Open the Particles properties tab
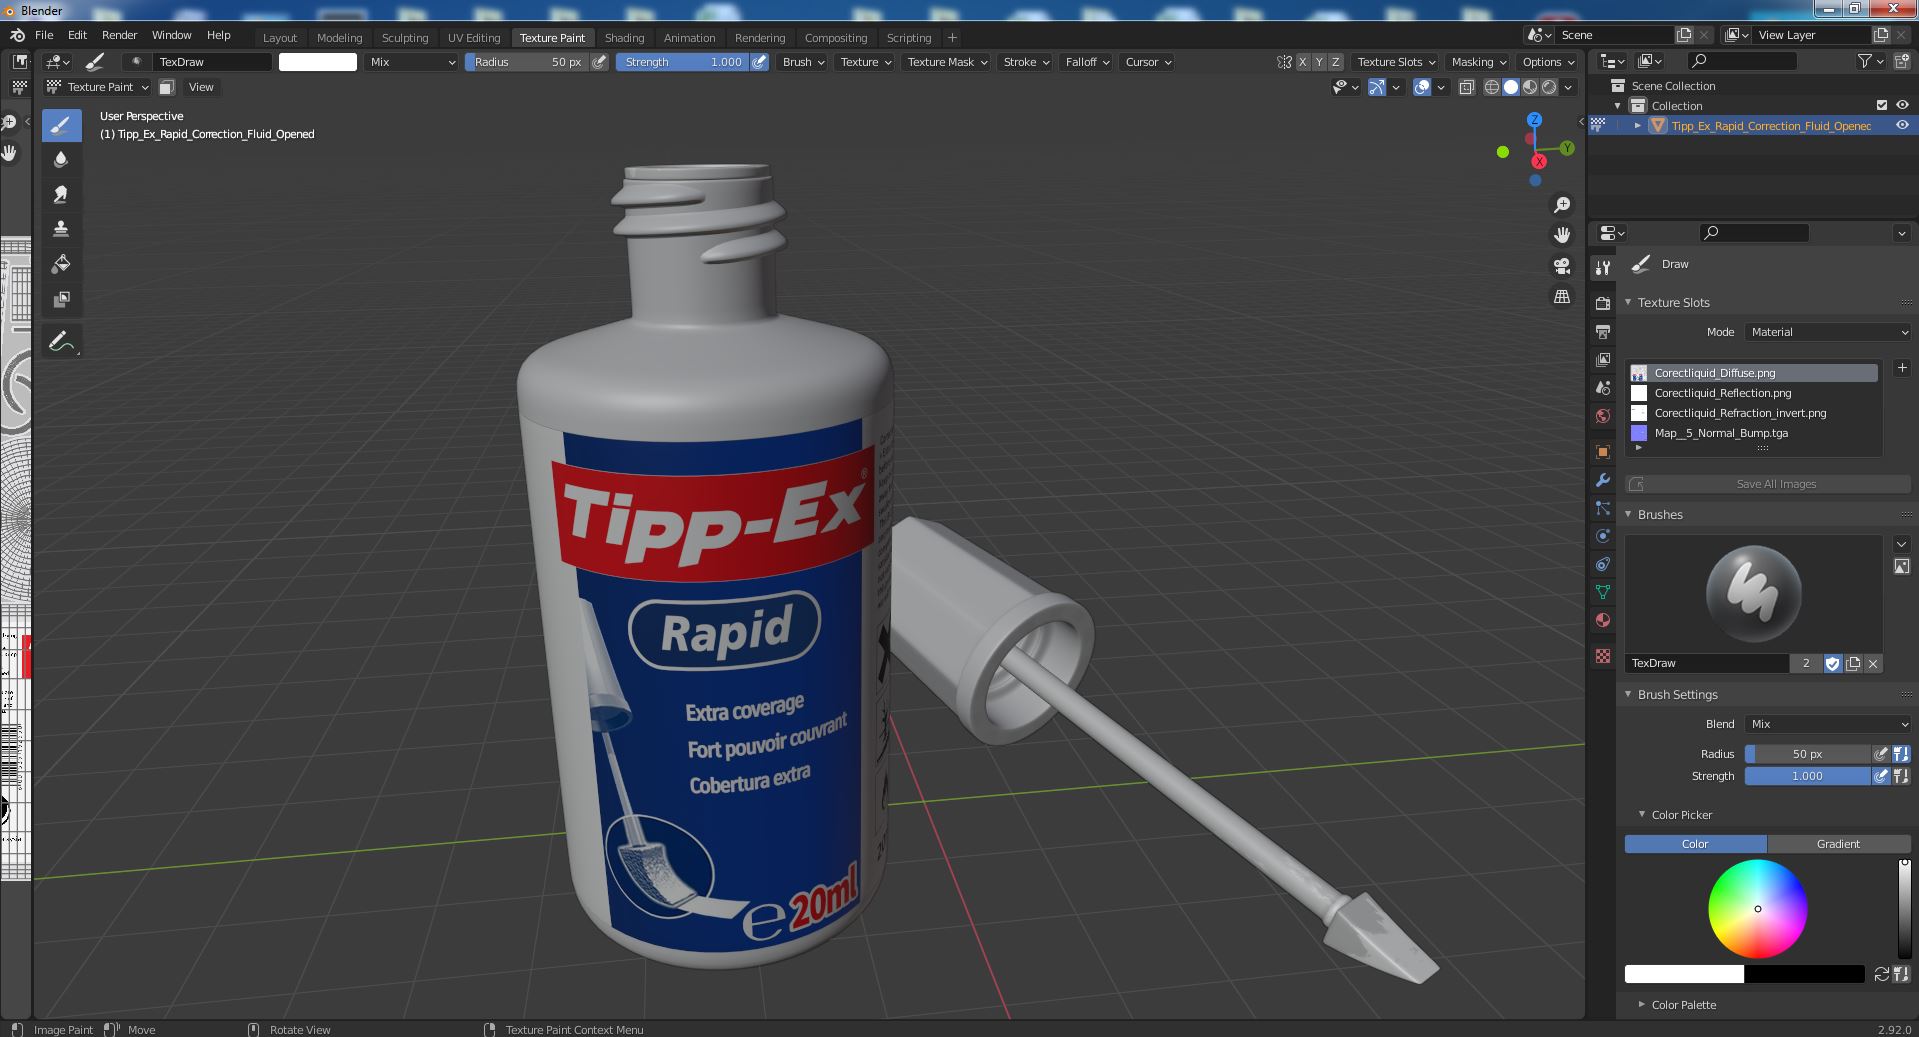Image resolution: width=1919 pixels, height=1037 pixels. 1603,508
